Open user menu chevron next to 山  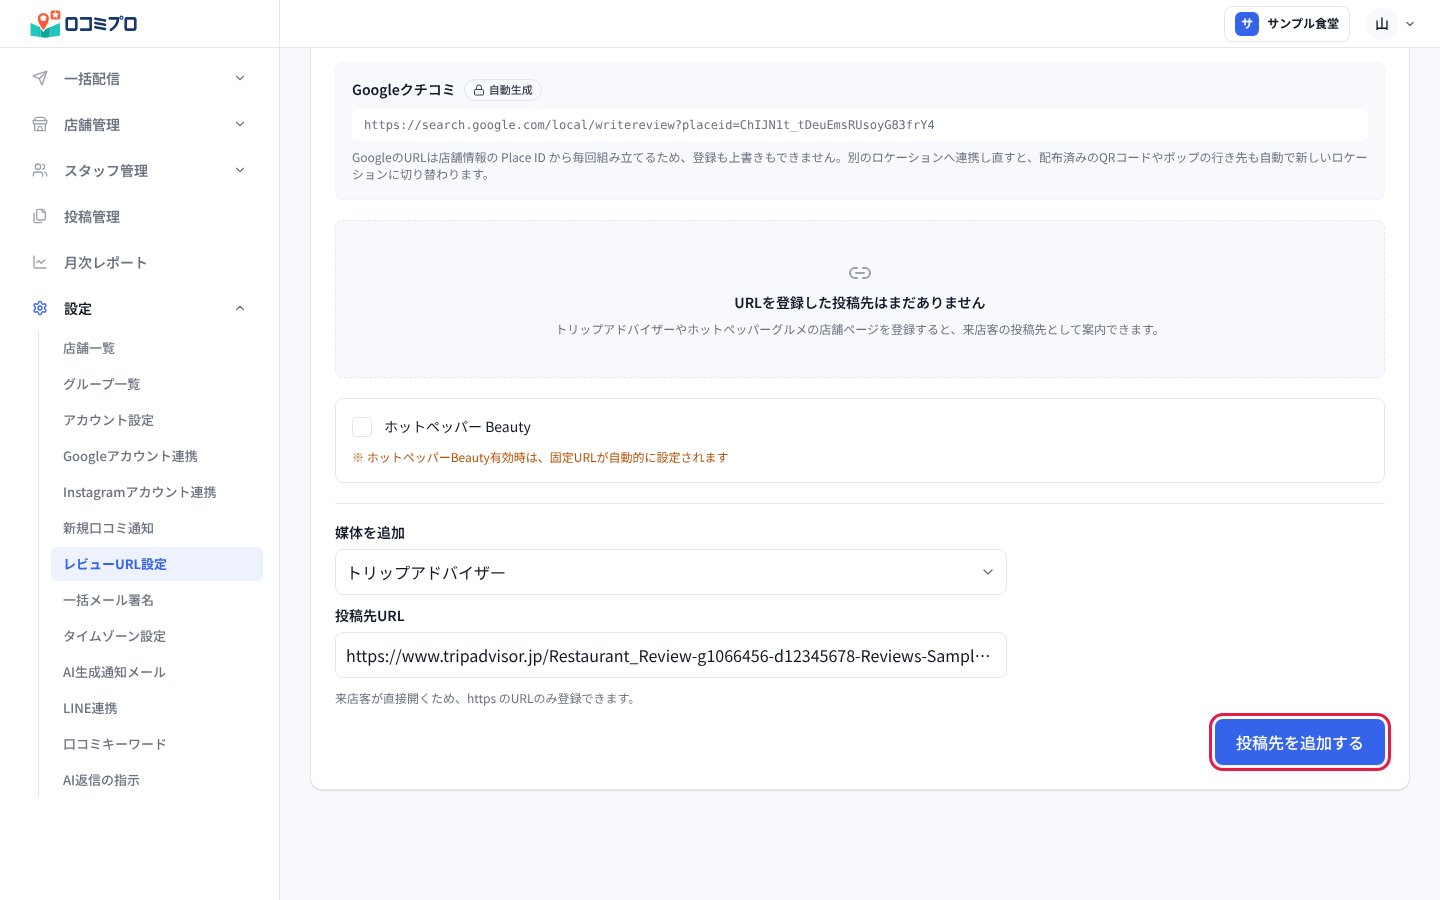(x=1410, y=24)
